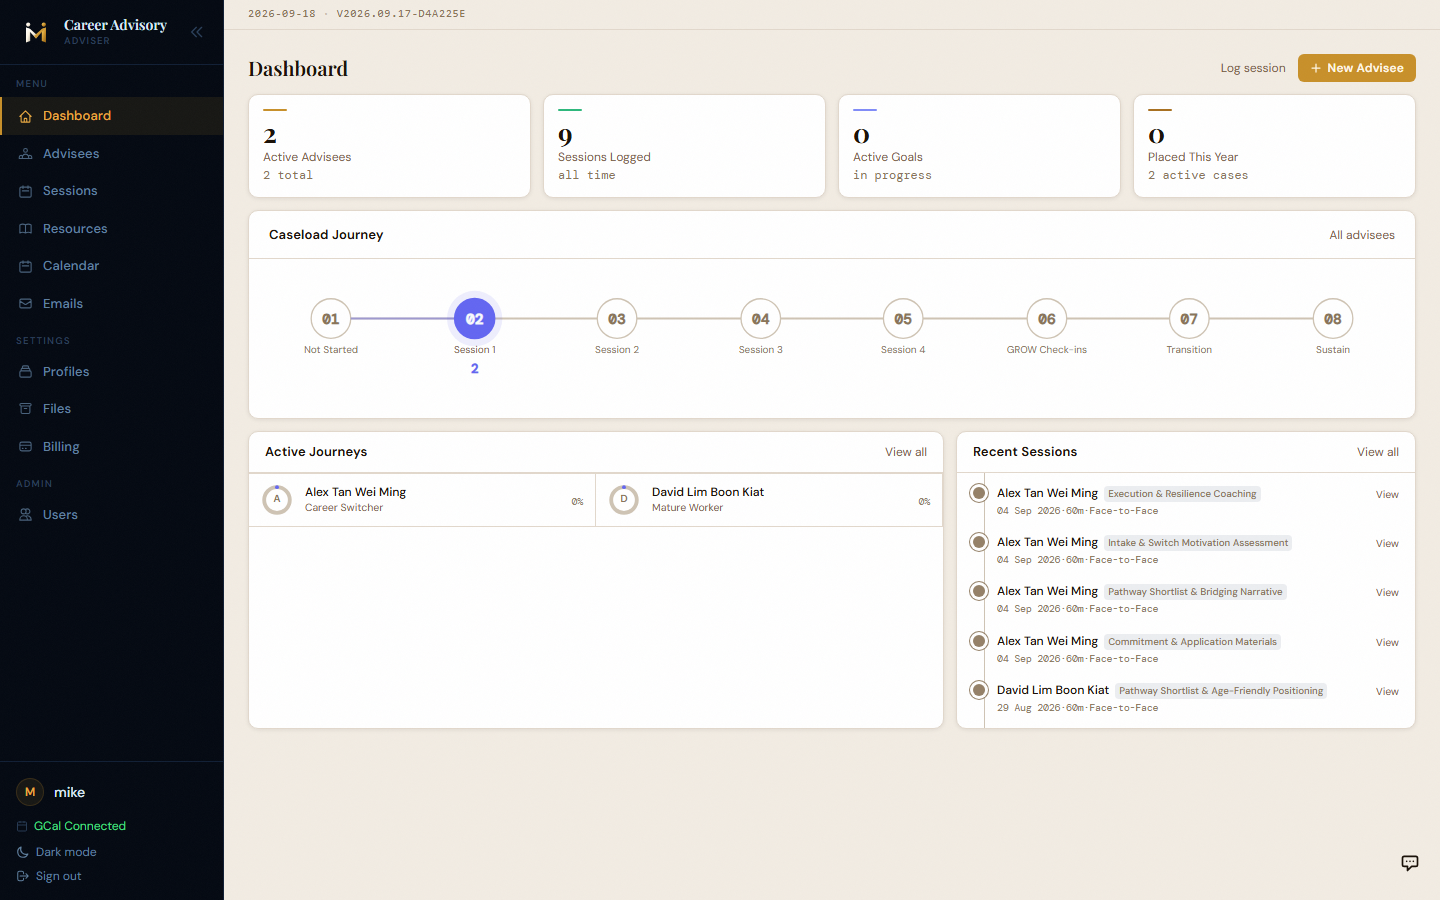The height and width of the screenshot is (900, 1440).
Task: Click the Profiles icon under Settings
Action: click(x=26, y=372)
